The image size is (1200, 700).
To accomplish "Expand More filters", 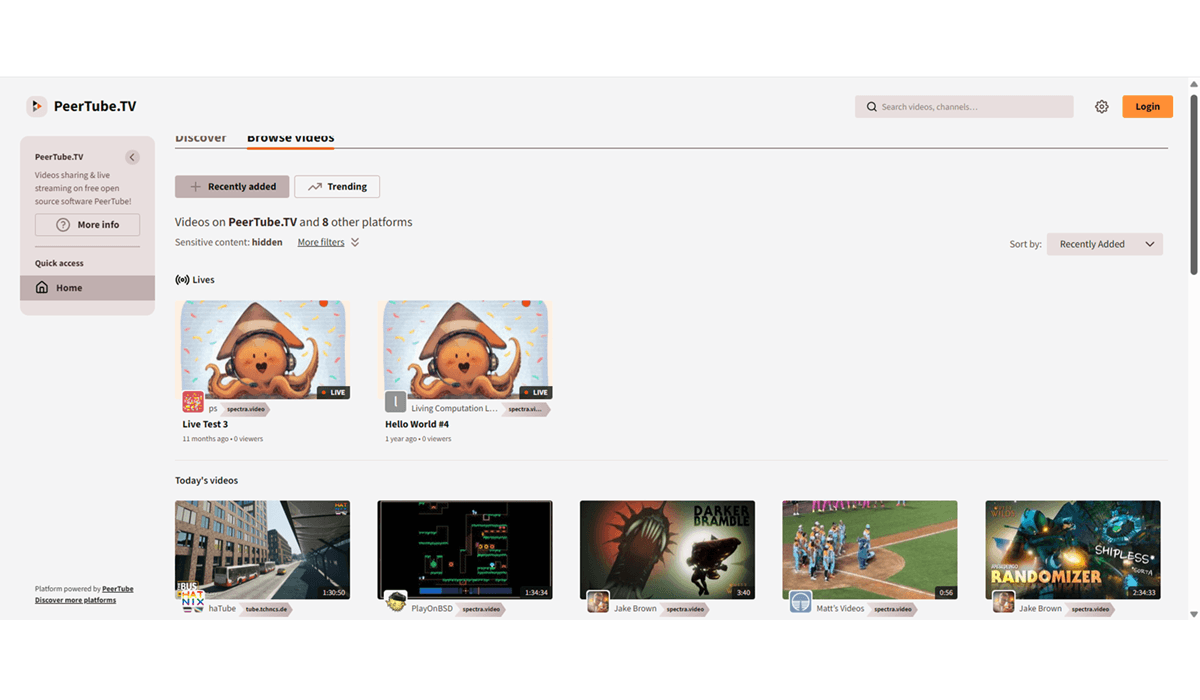I will 328,242.
